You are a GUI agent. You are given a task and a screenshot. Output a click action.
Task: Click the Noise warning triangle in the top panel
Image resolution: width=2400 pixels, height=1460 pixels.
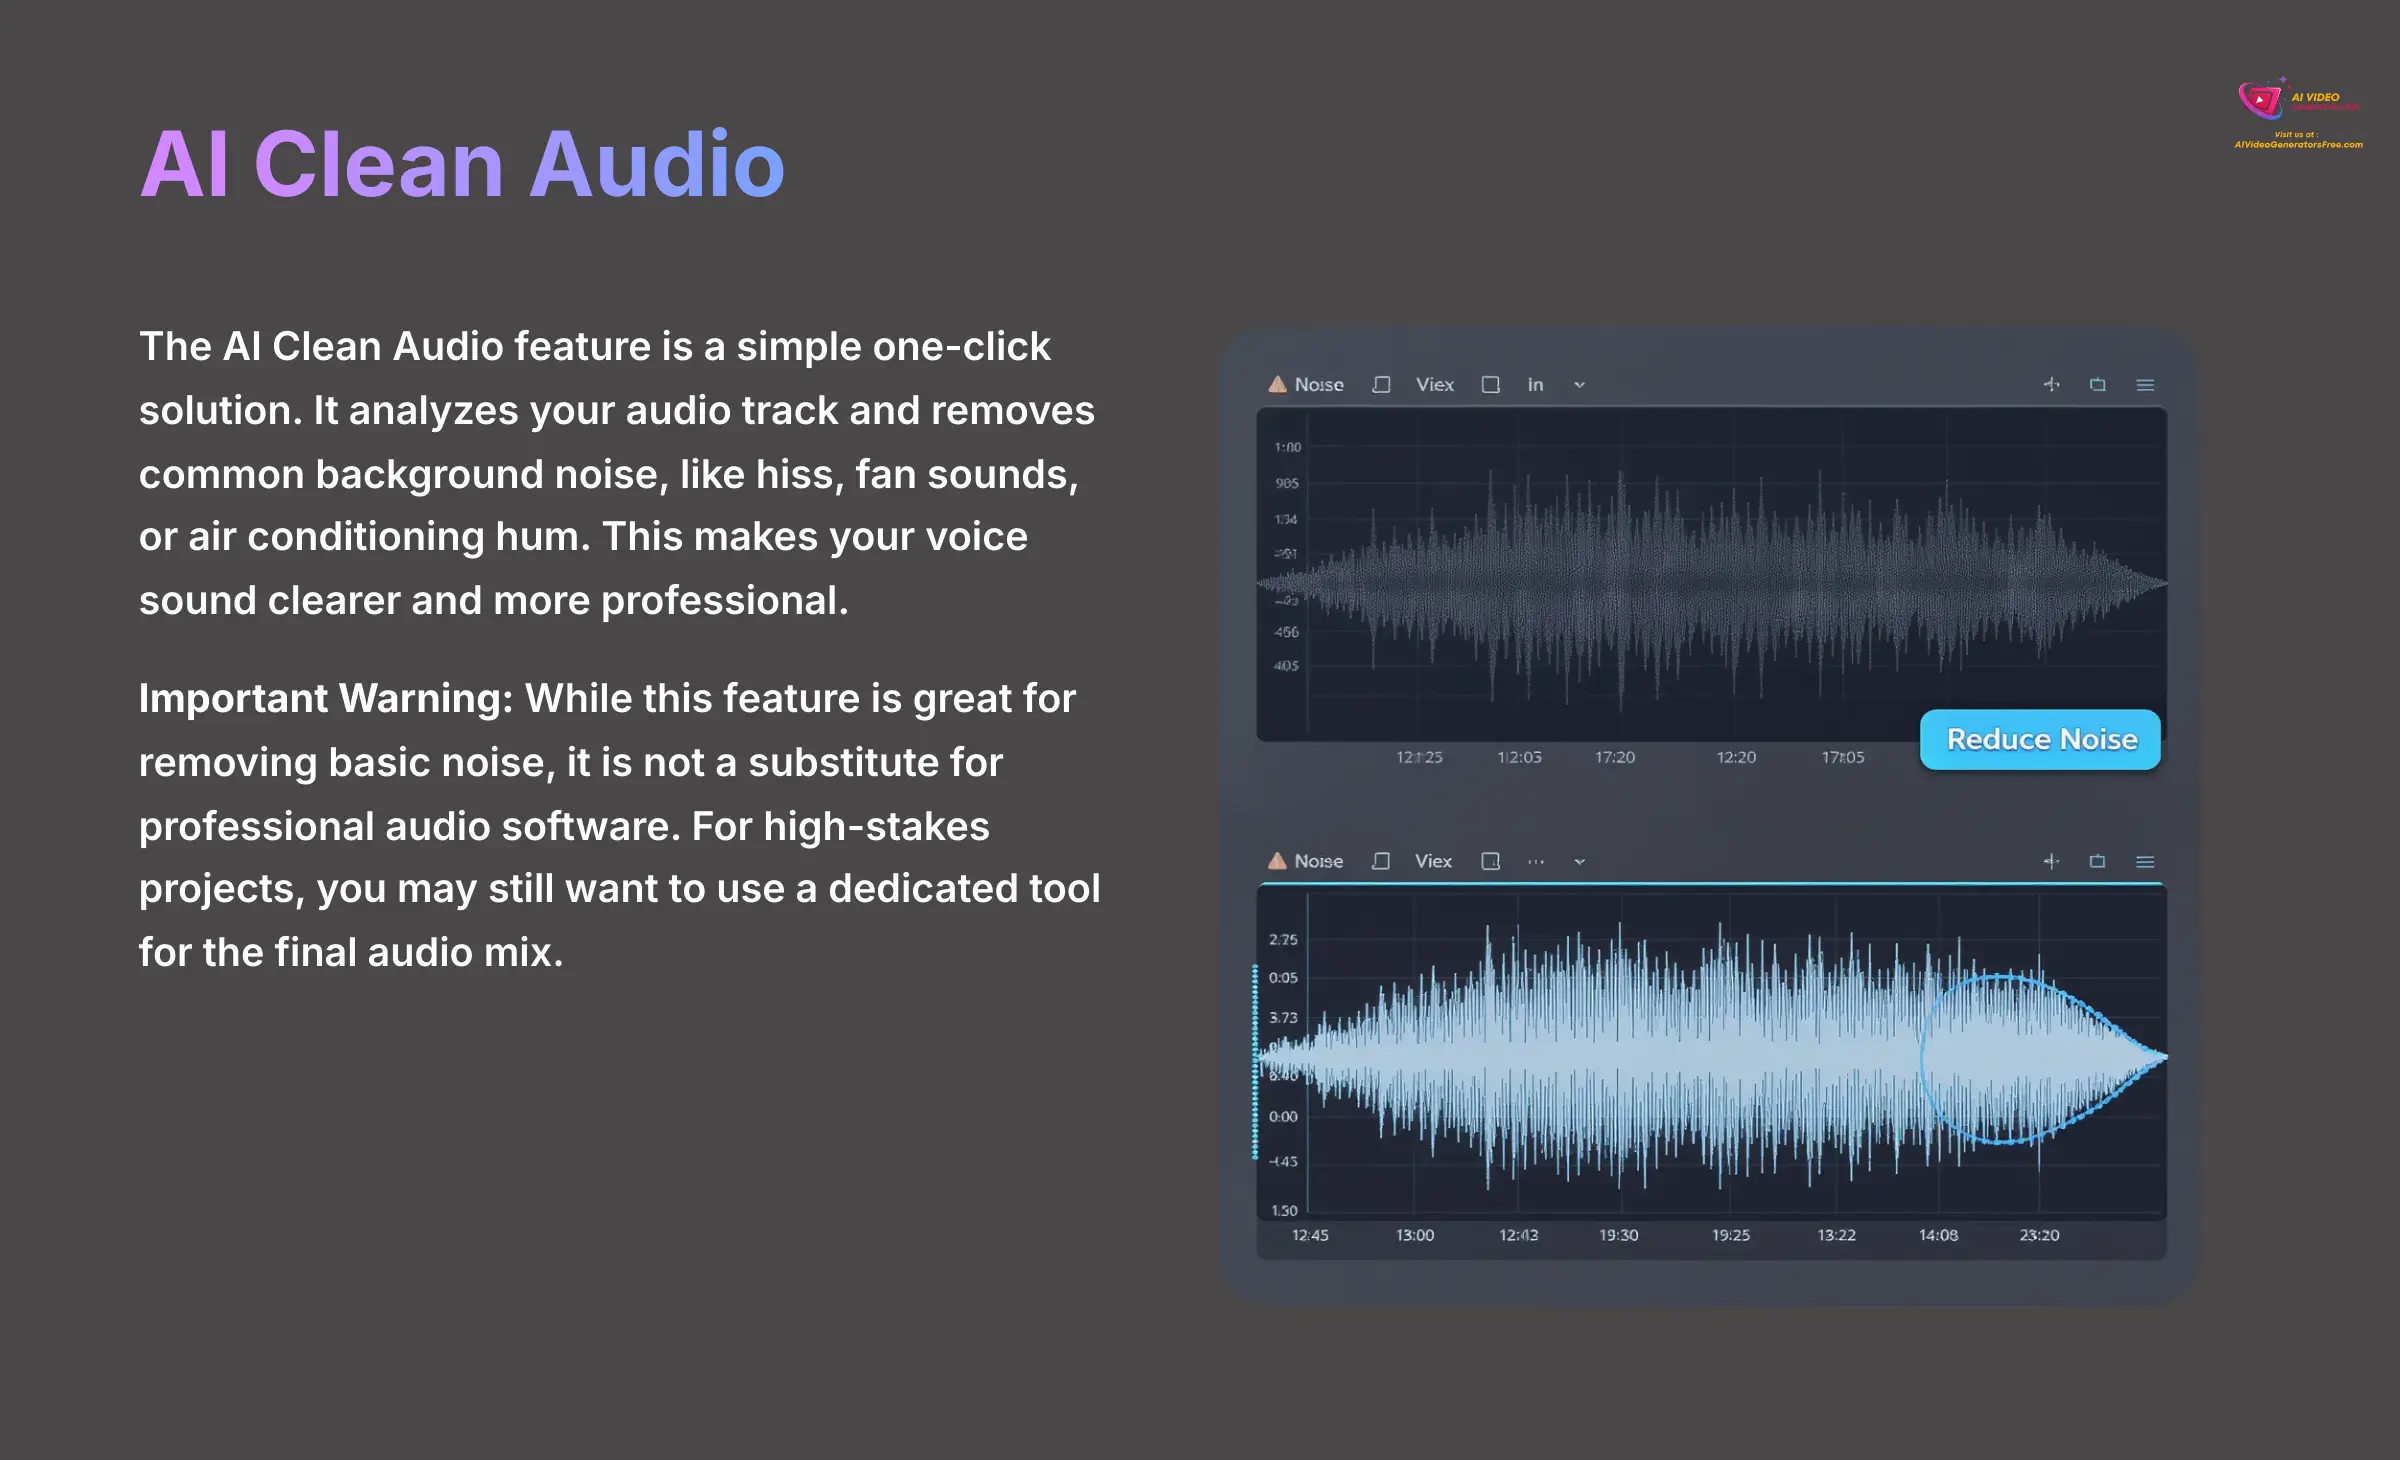point(1276,384)
